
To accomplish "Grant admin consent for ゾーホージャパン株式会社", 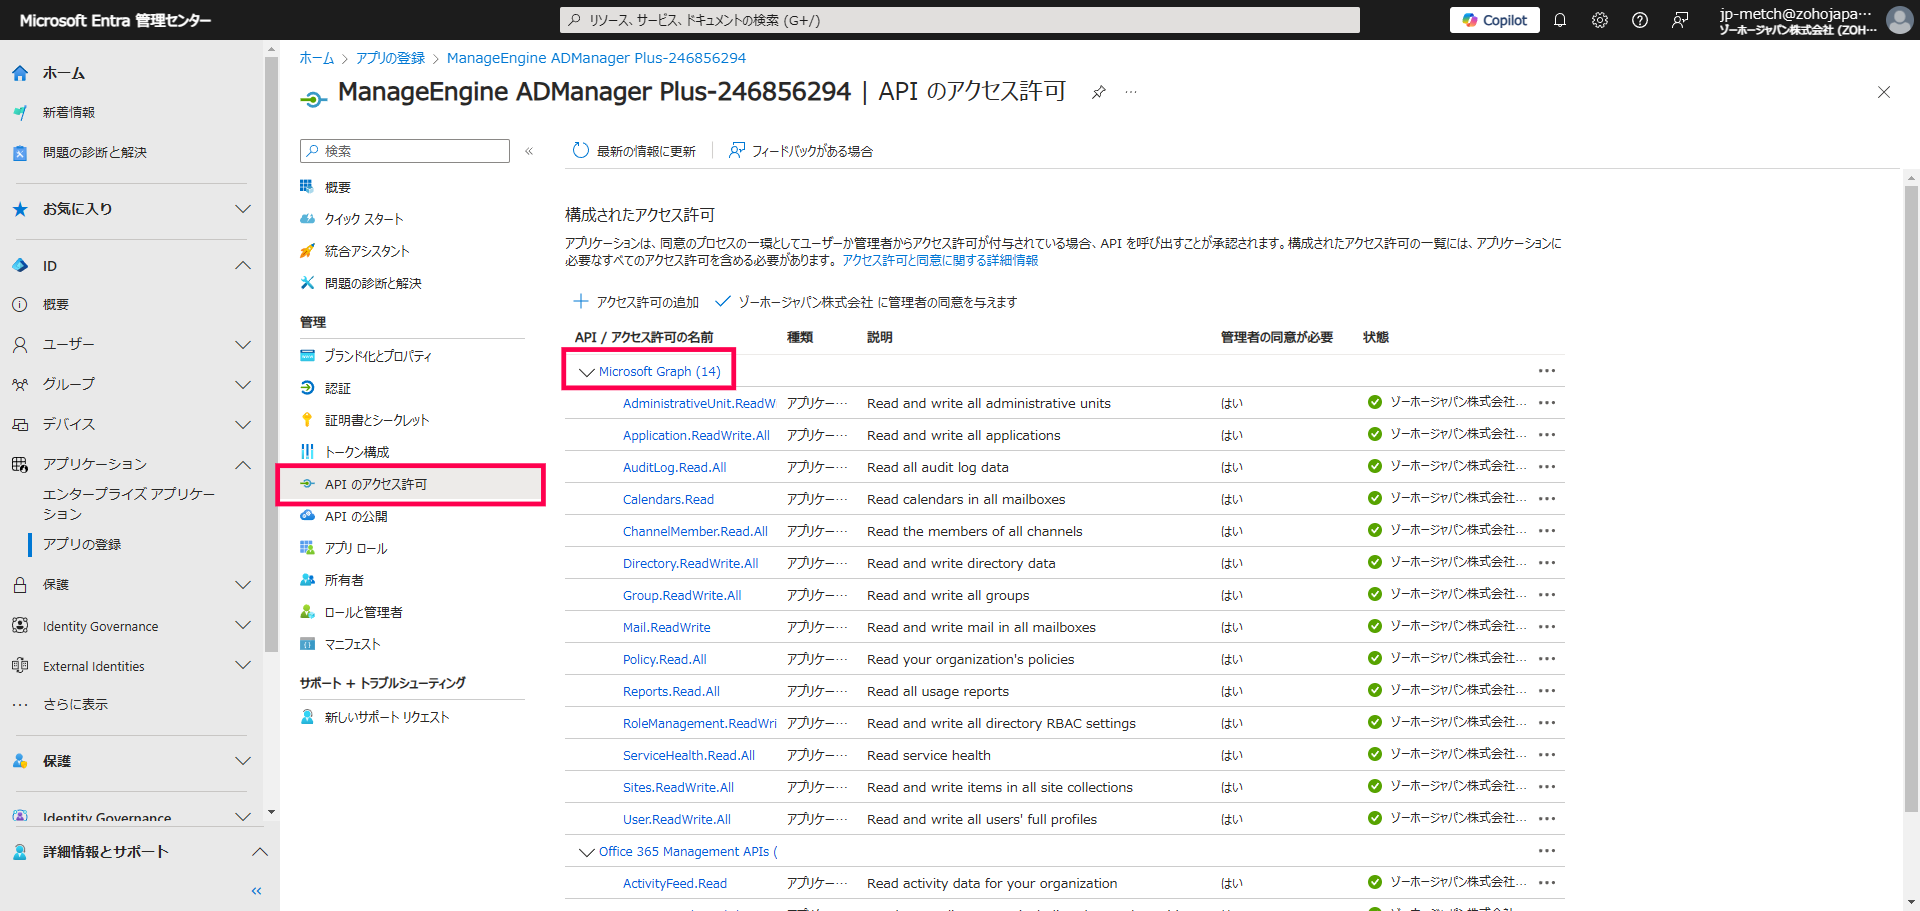I will 866,302.
